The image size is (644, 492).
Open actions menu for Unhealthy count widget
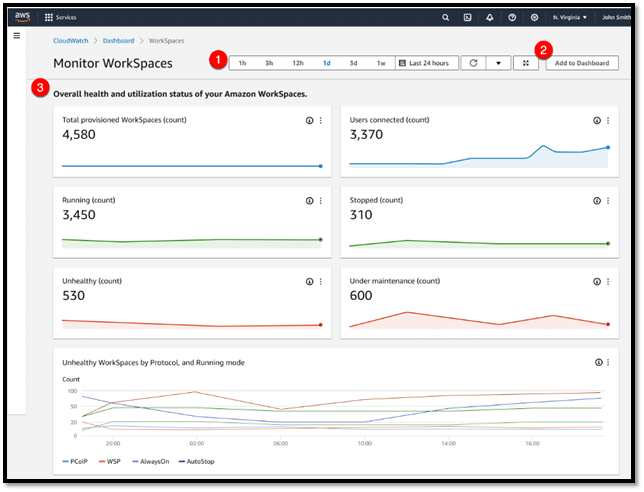(x=321, y=281)
